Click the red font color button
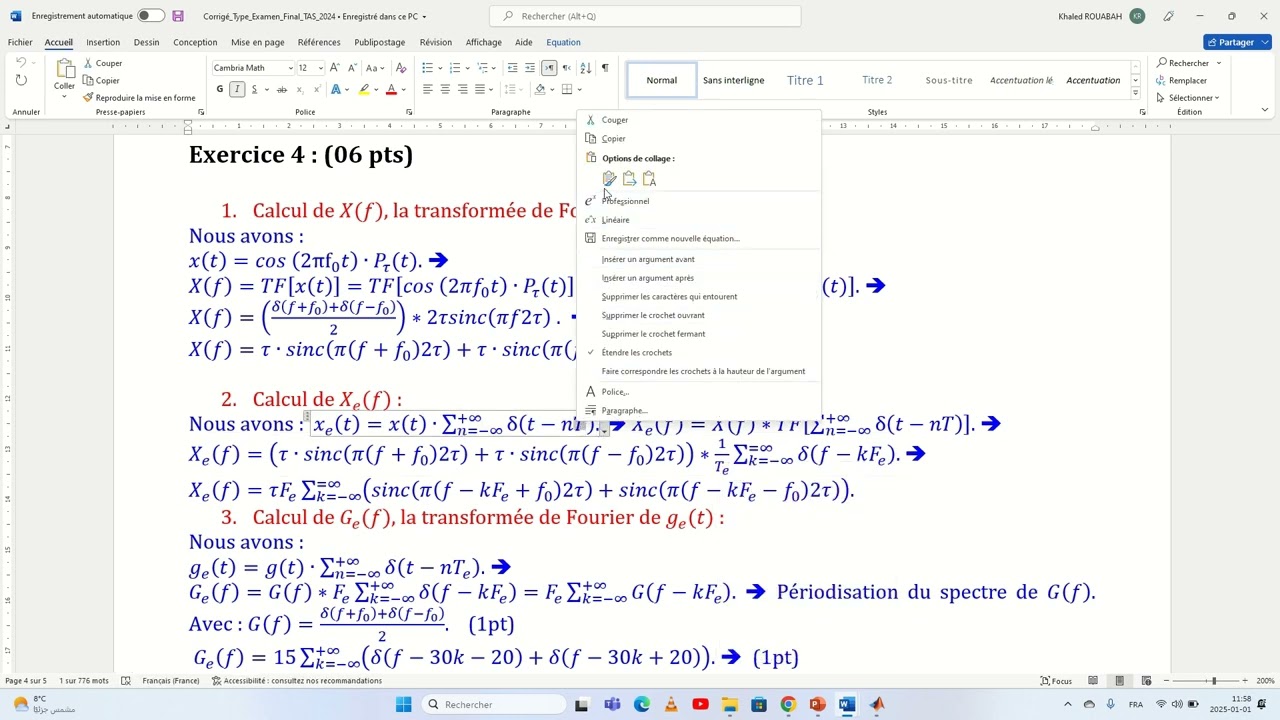The height and width of the screenshot is (720, 1280). point(392,89)
